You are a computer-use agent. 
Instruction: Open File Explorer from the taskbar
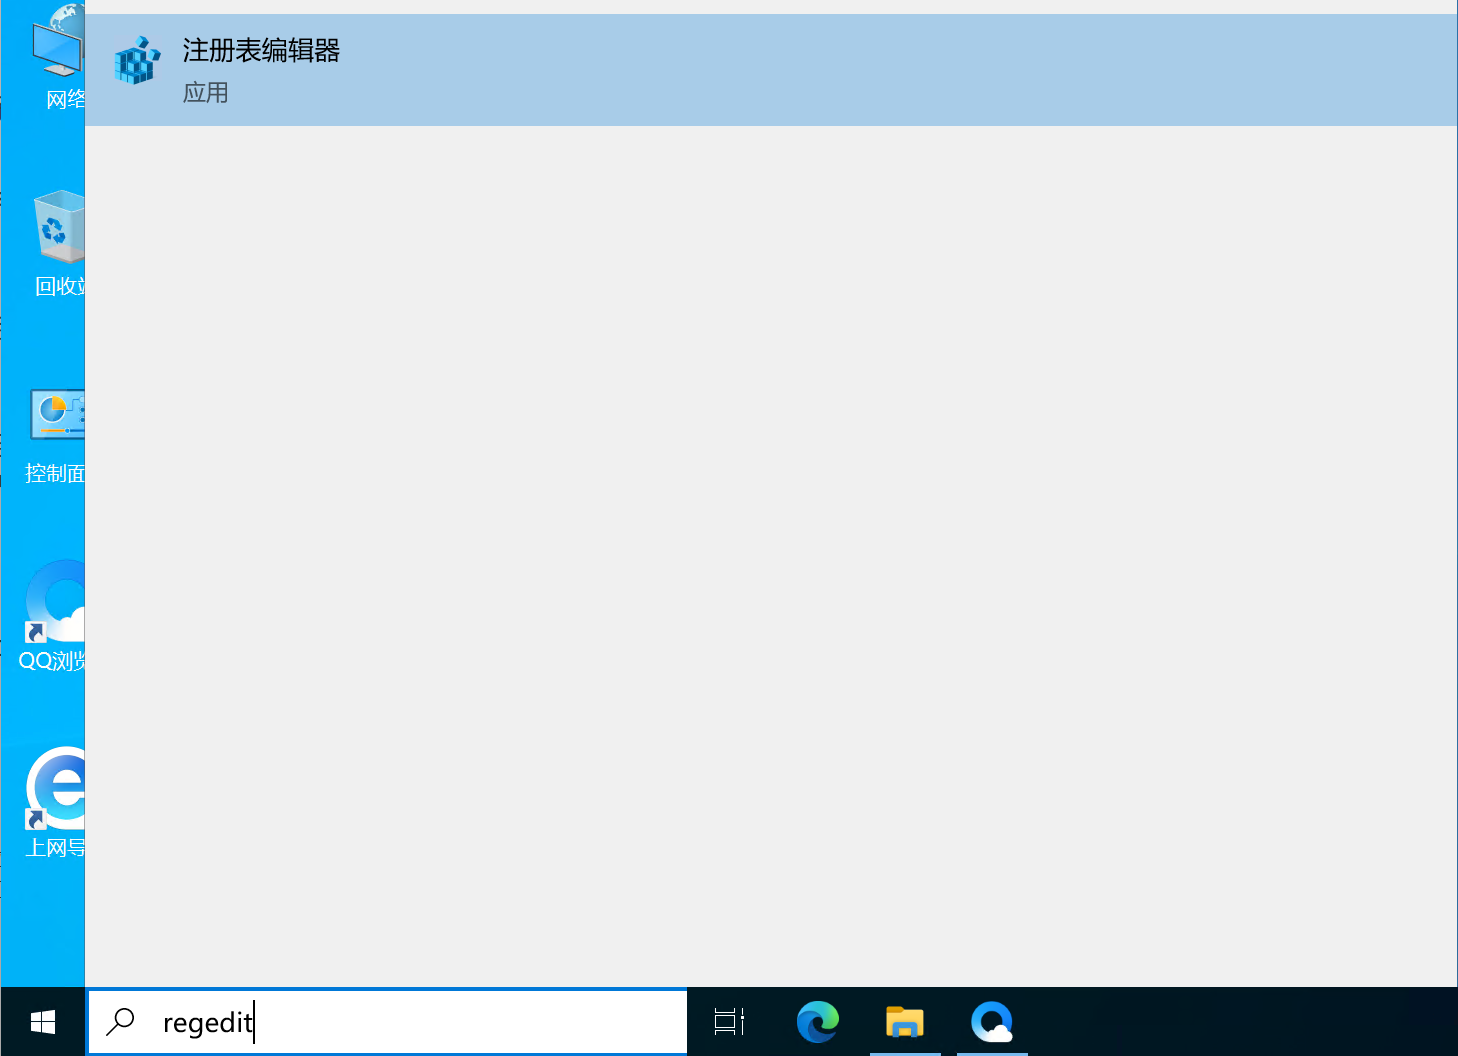(x=905, y=1021)
